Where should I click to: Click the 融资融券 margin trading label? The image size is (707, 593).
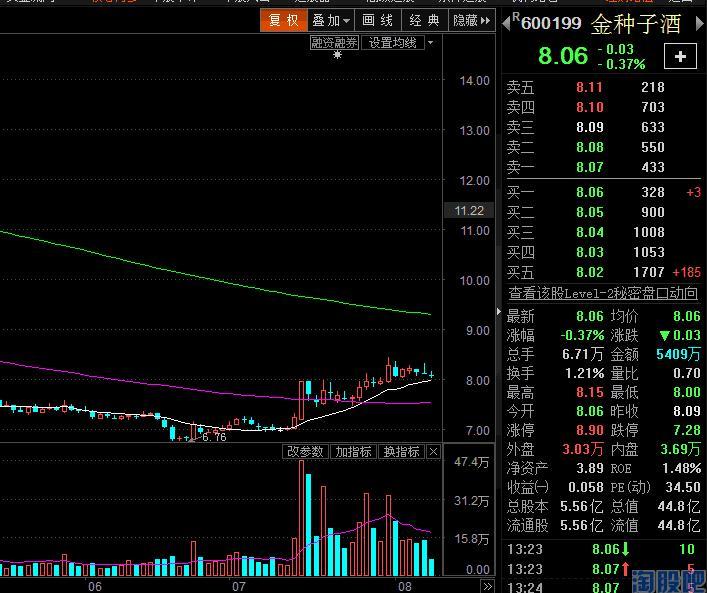click(x=334, y=43)
